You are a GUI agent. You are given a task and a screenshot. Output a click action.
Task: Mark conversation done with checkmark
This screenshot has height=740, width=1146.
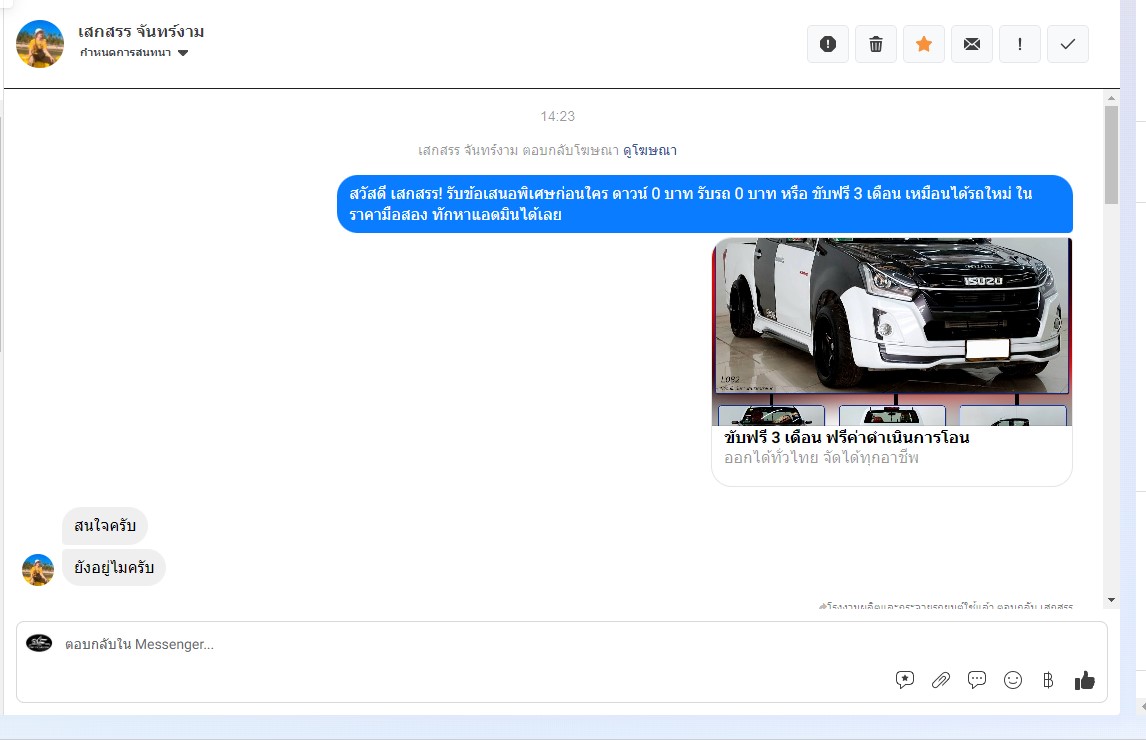point(1068,44)
